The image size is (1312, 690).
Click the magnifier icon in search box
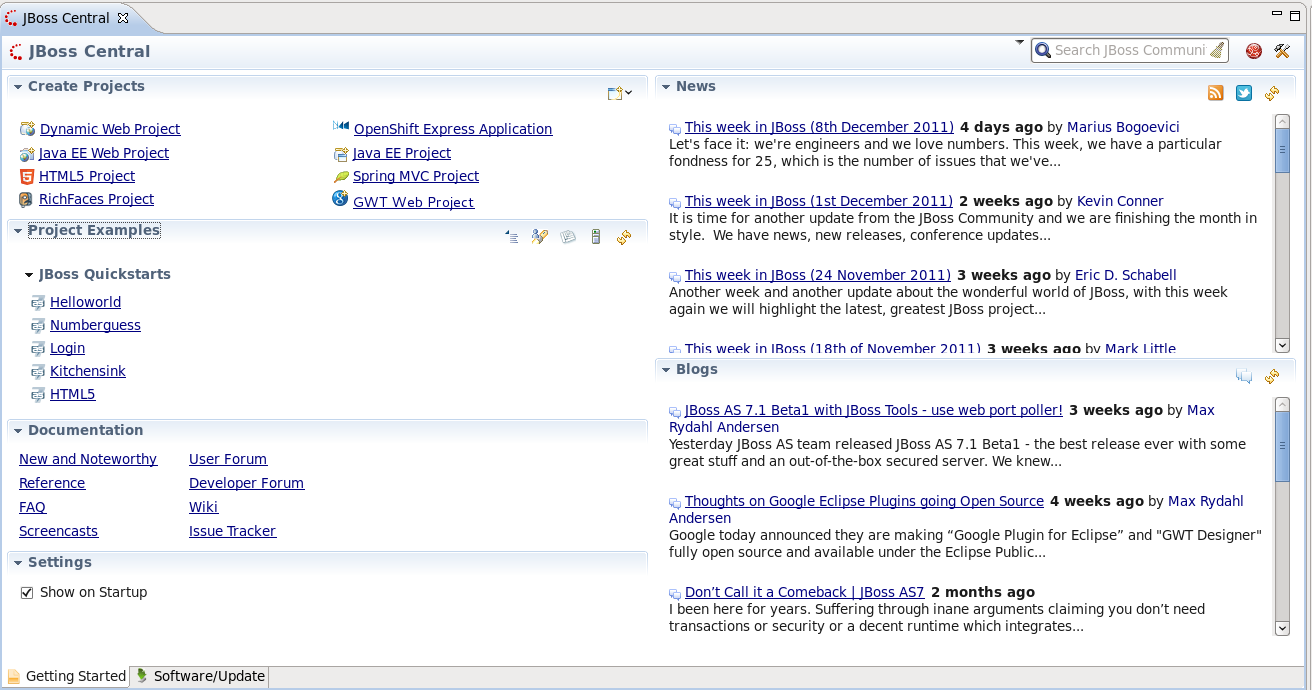point(1043,50)
